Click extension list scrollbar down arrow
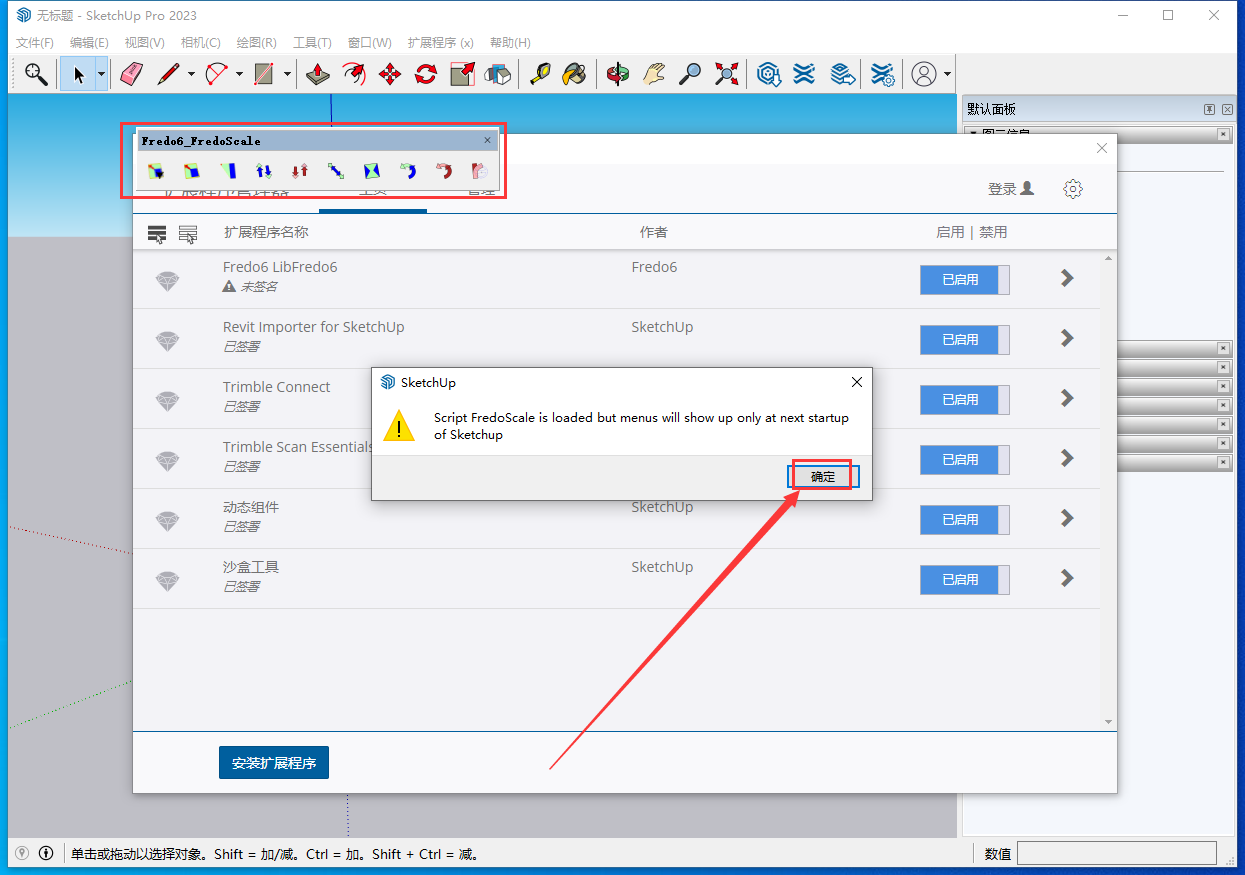The image size is (1245, 875). (x=1108, y=721)
